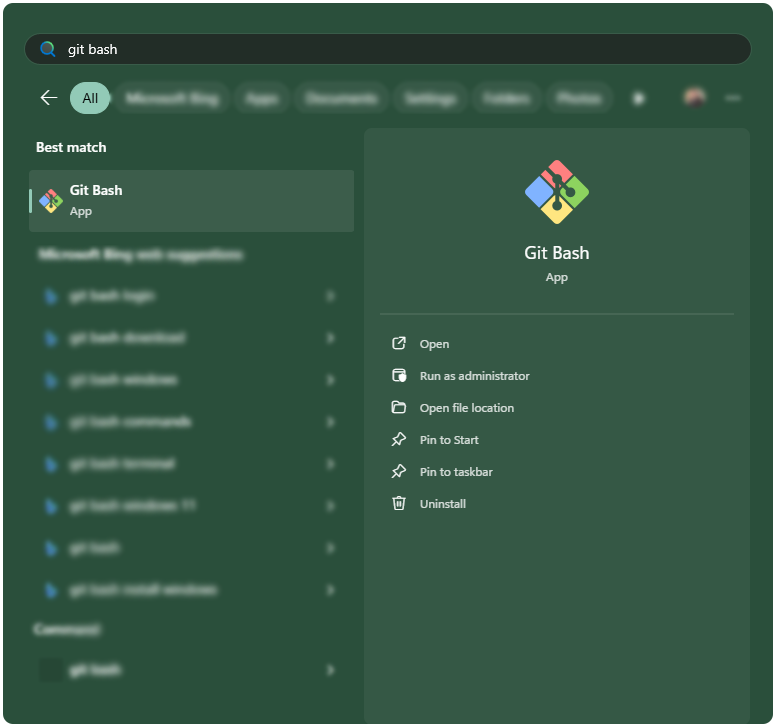Expand the 'git bash download' suggestion chevron

[x=330, y=338]
